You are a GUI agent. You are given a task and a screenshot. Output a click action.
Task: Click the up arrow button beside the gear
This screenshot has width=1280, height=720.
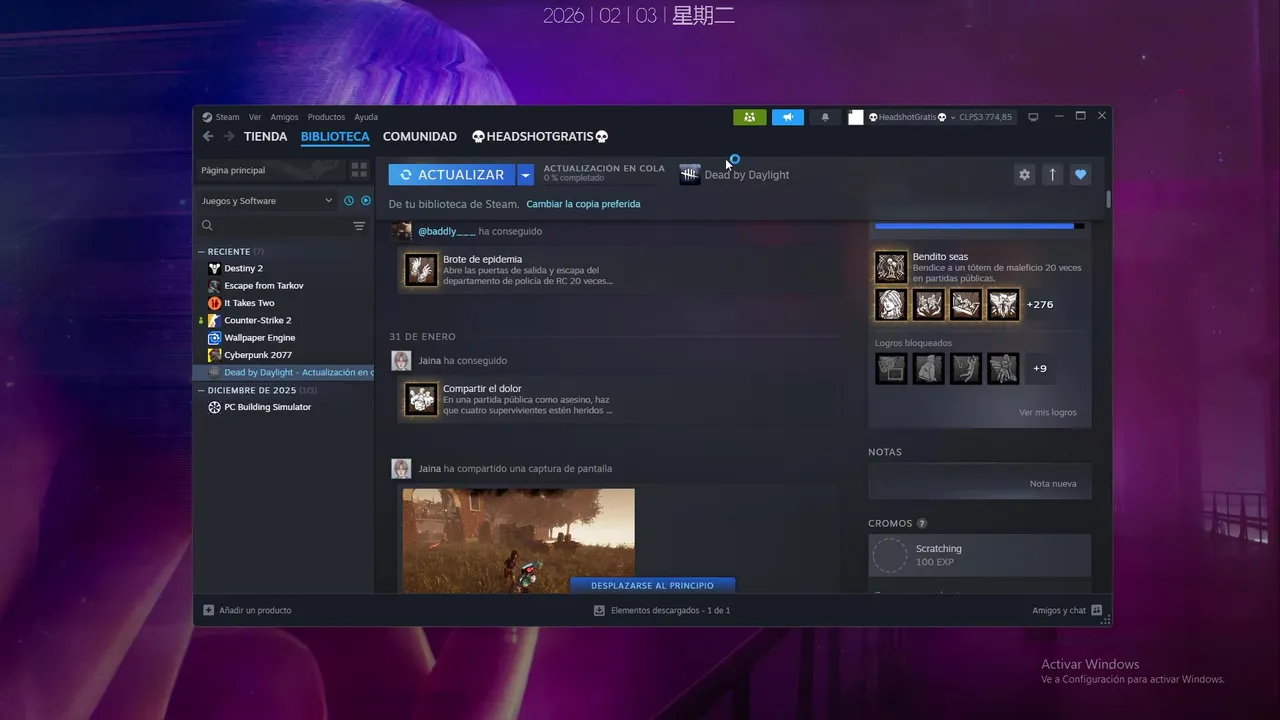[1052, 174]
